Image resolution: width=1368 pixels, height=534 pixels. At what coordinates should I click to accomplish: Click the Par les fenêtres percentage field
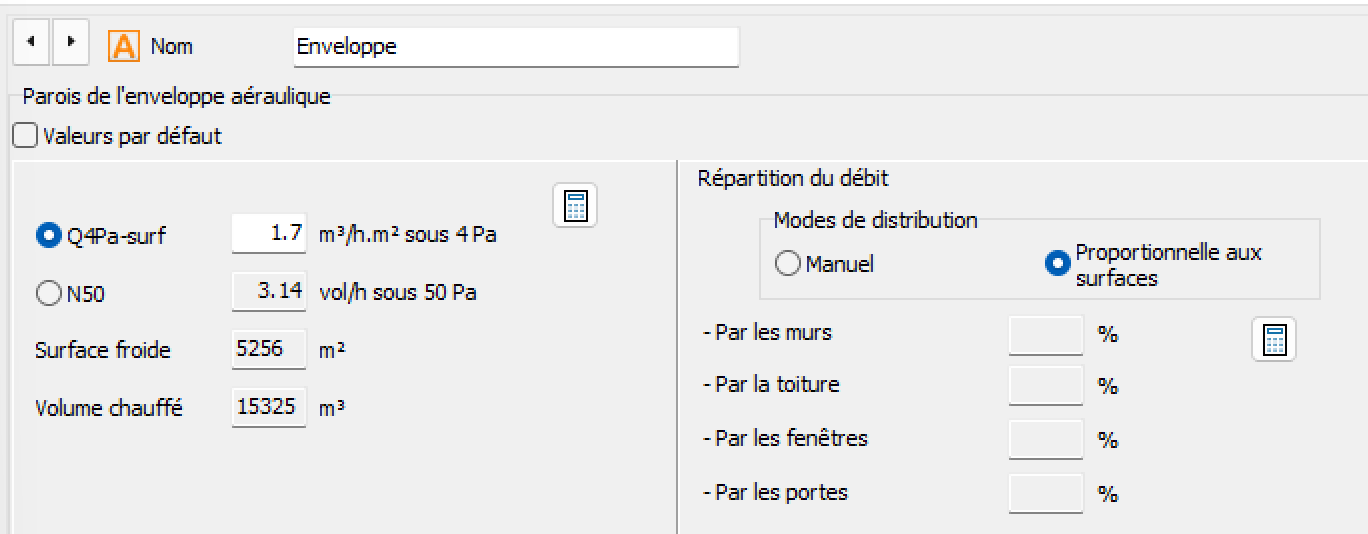(x=1045, y=439)
